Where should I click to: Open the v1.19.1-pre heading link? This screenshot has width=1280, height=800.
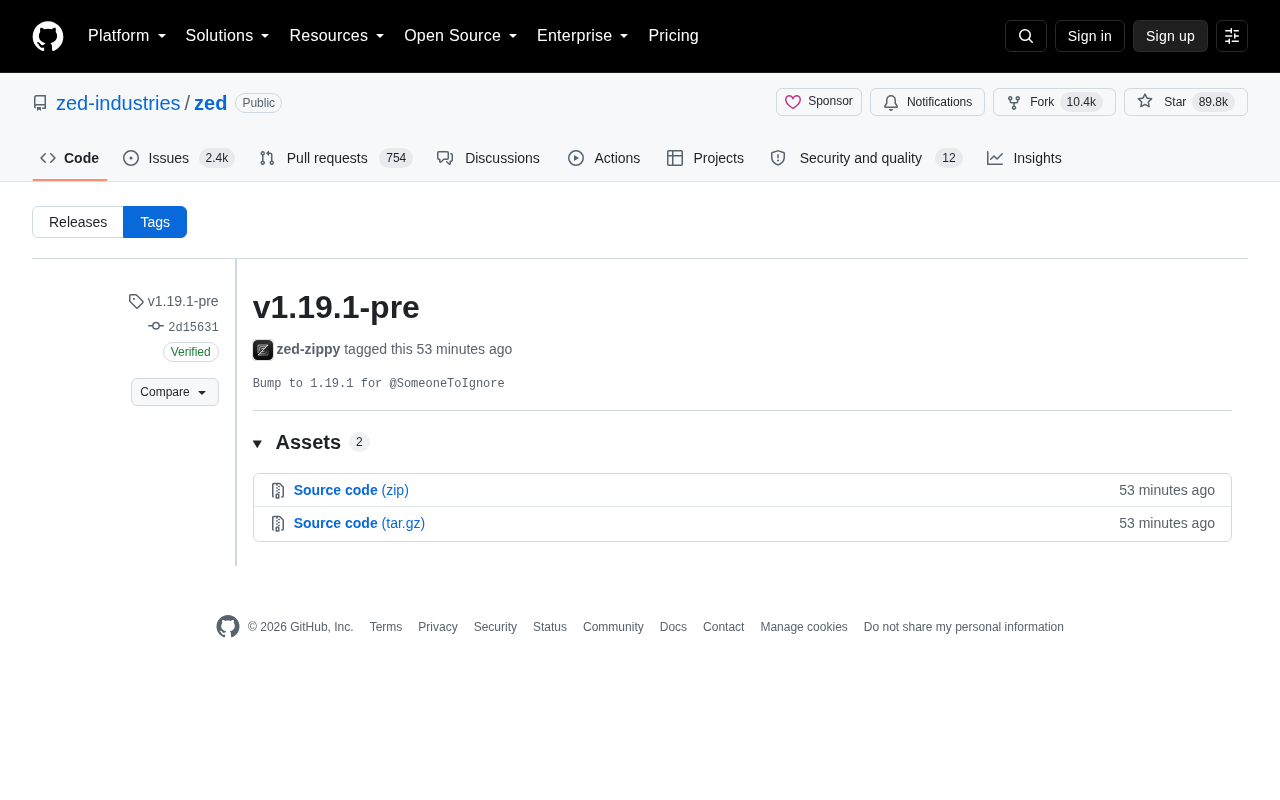[336, 307]
